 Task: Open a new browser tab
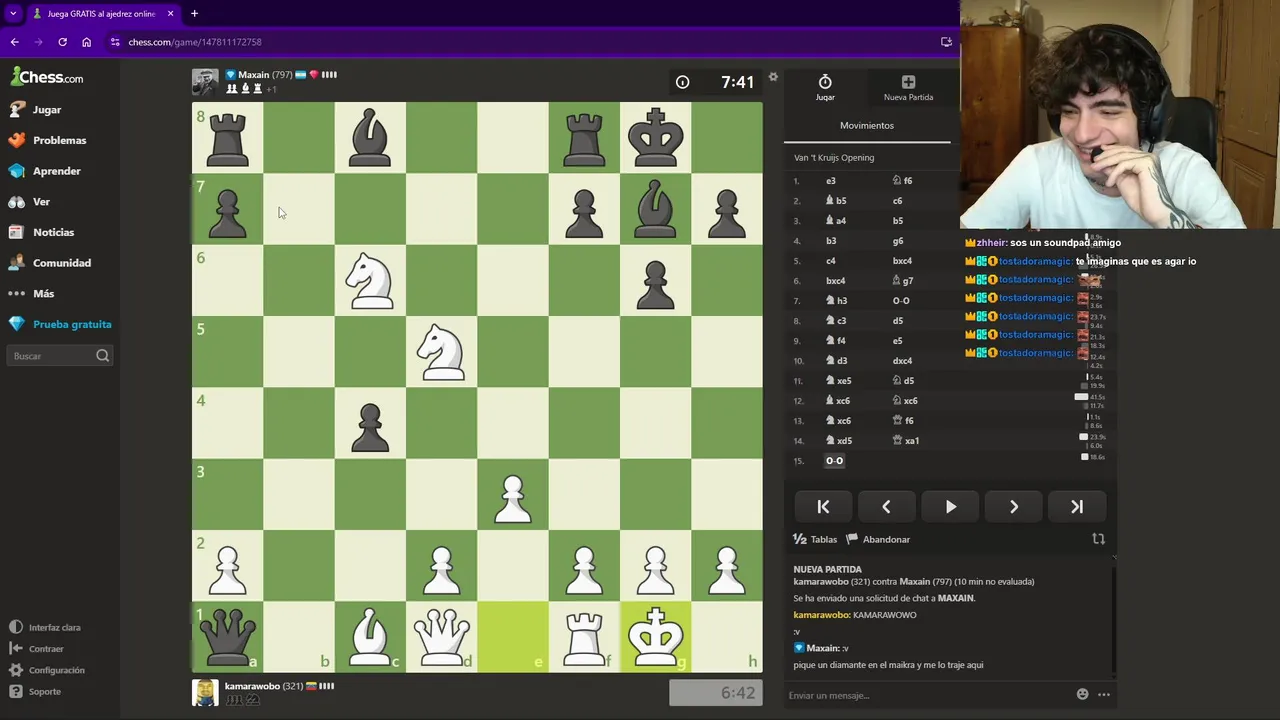pyautogui.click(x=194, y=14)
